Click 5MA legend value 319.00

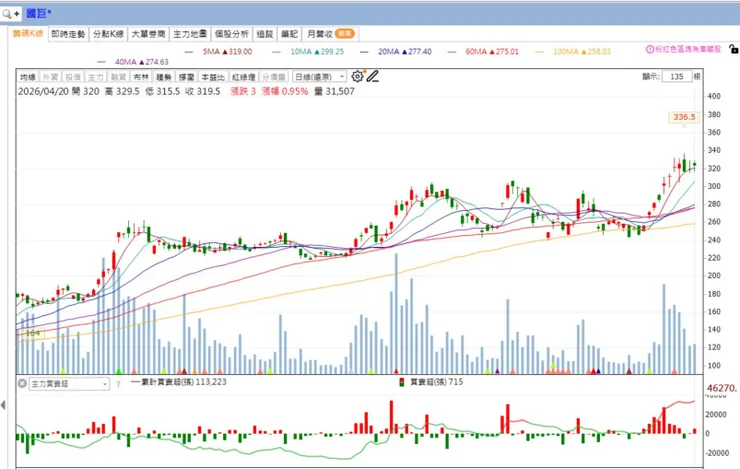240,51
